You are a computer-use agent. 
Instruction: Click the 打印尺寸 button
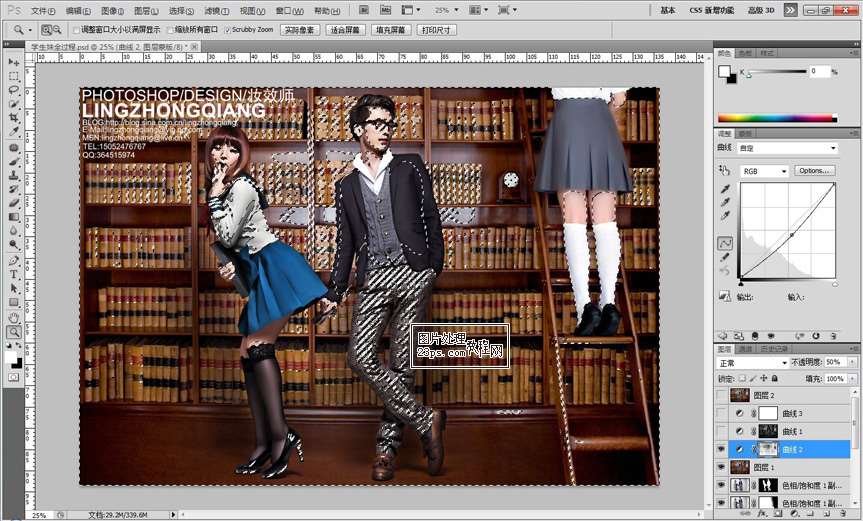click(436, 30)
